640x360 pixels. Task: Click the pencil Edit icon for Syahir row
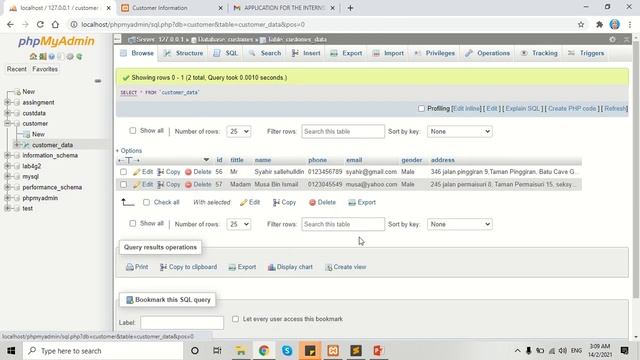[137, 172]
